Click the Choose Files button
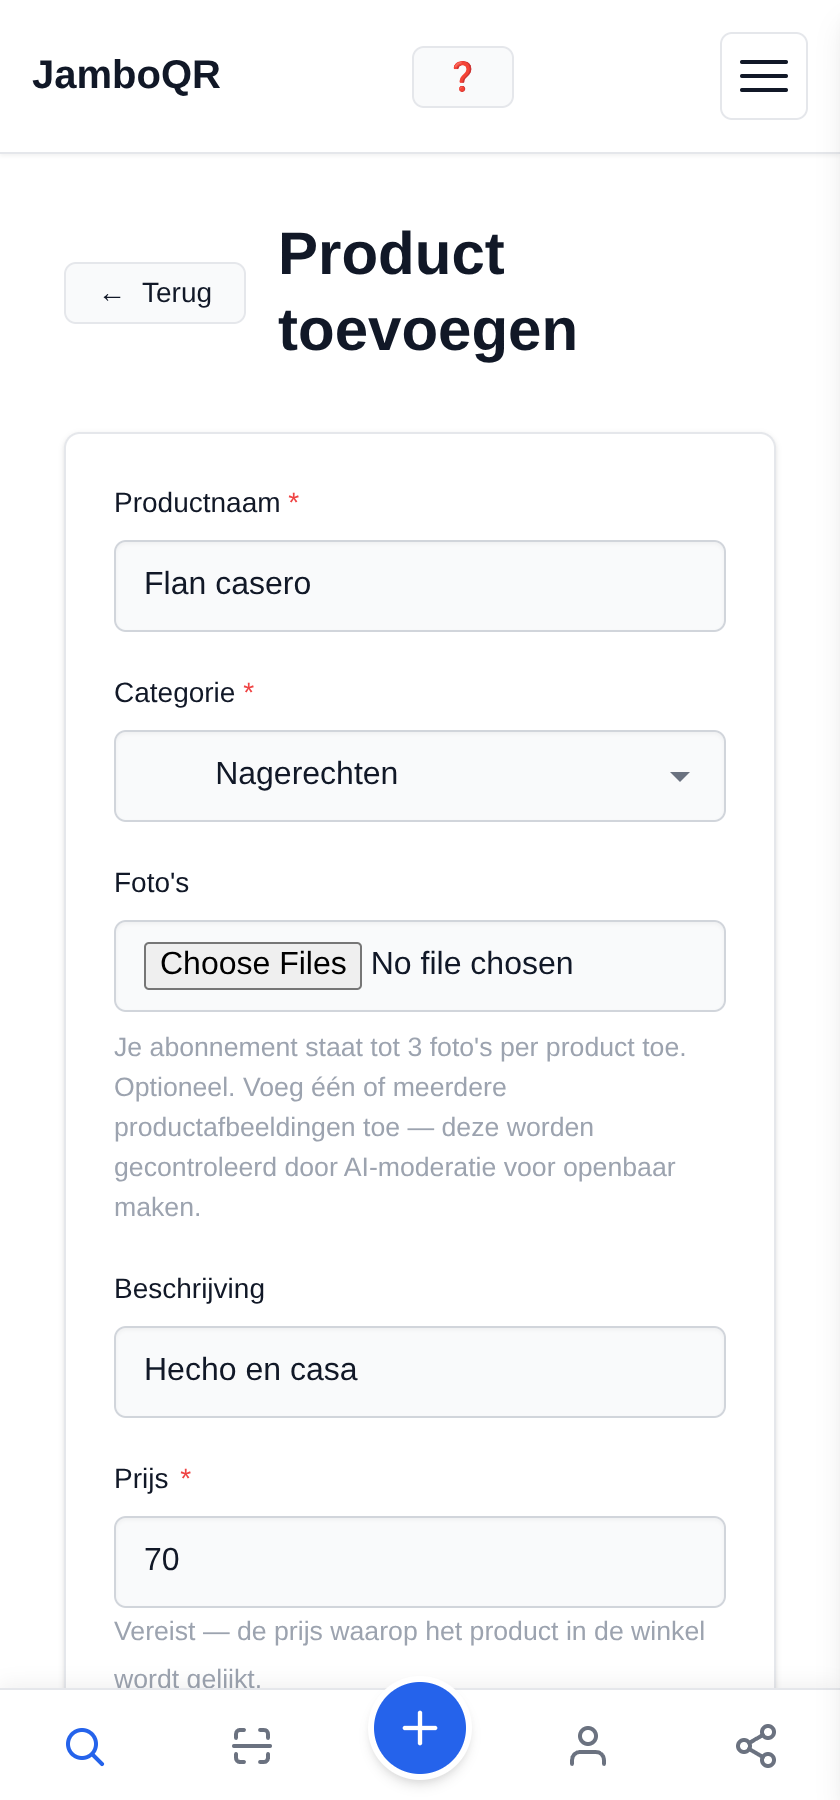This screenshot has width=840, height=1800. tap(253, 965)
